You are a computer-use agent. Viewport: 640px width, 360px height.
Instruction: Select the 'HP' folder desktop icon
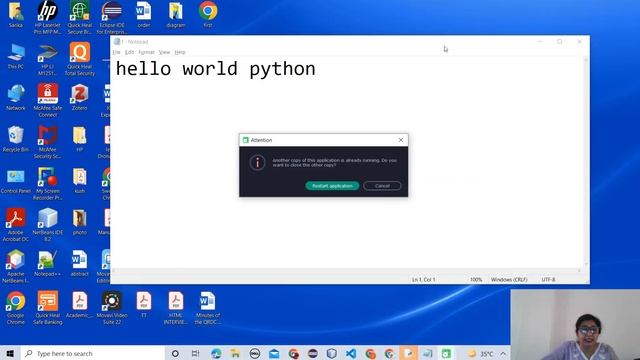tap(80, 140)
